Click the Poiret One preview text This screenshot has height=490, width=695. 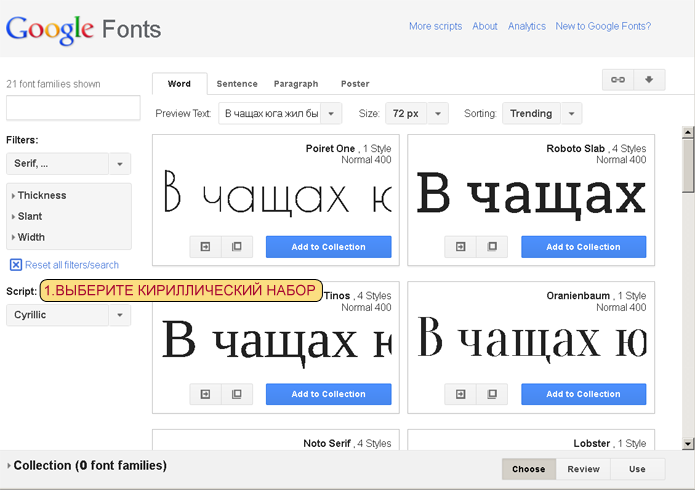277,193
